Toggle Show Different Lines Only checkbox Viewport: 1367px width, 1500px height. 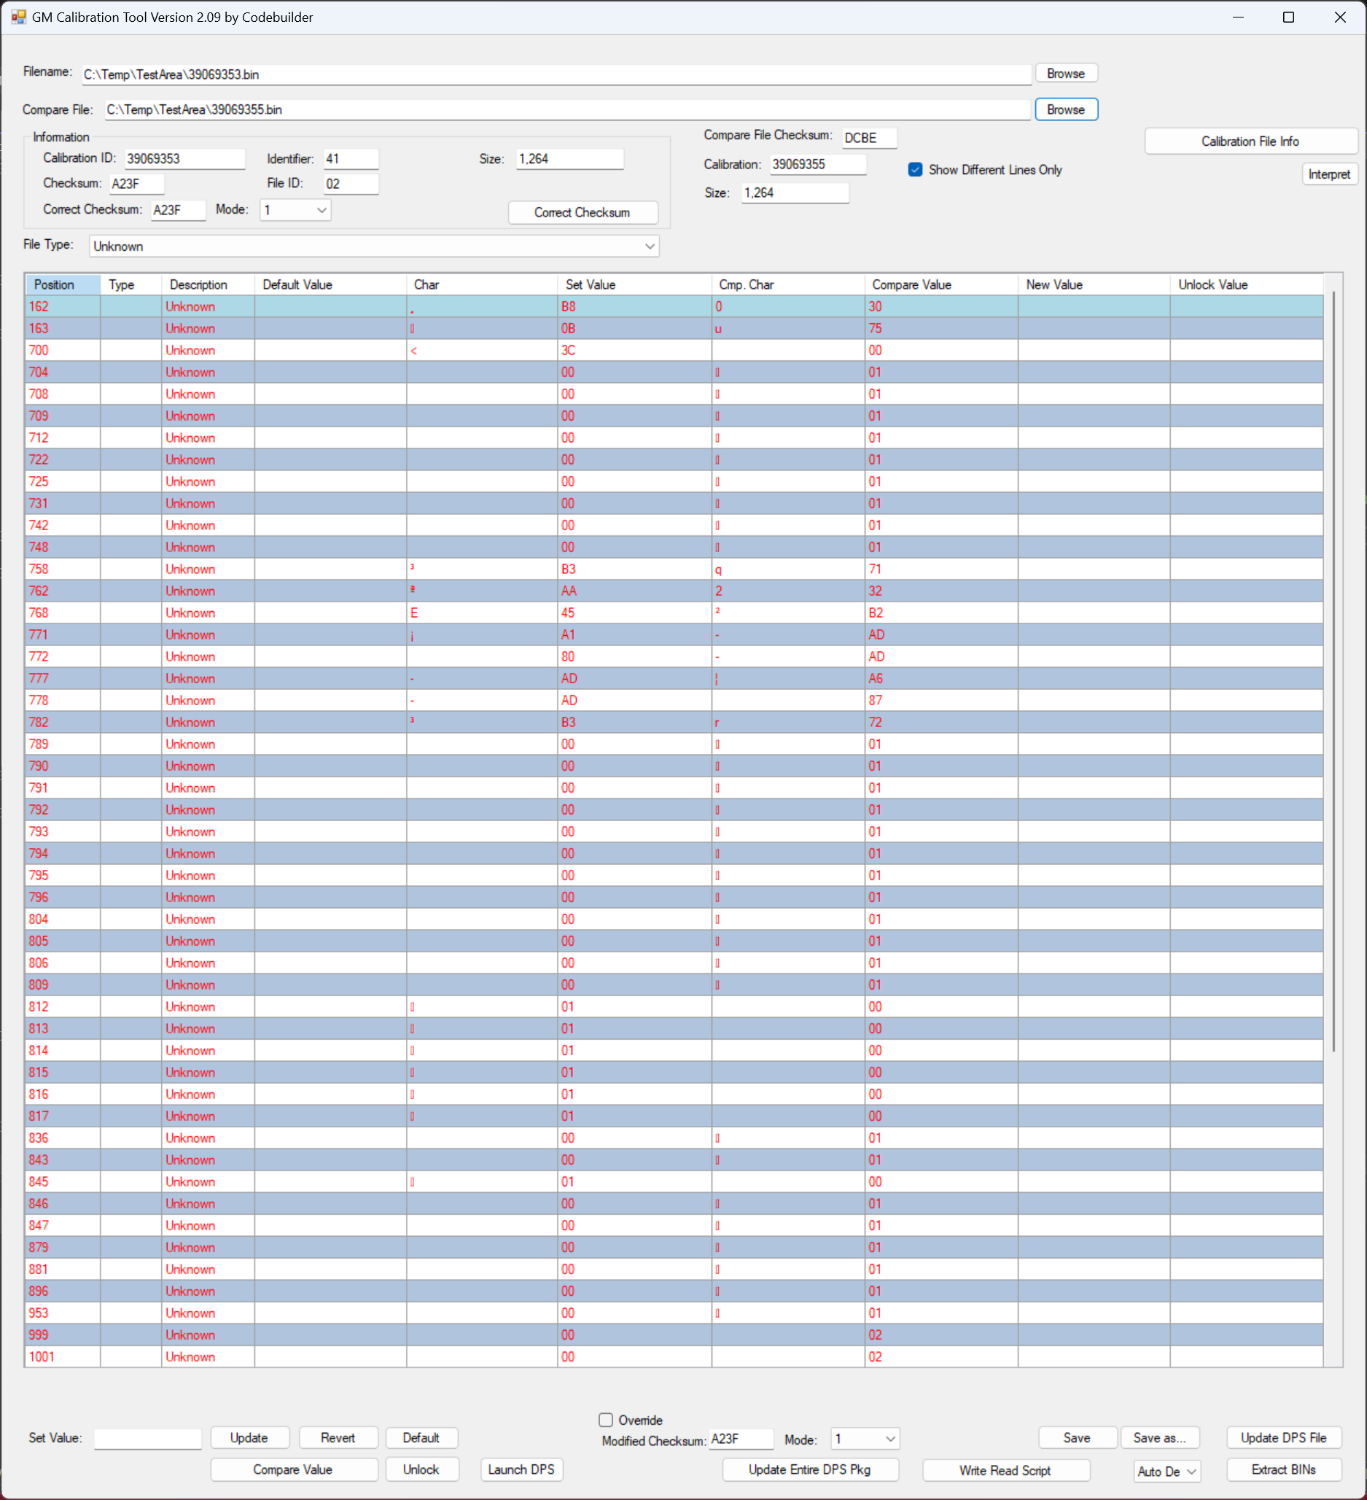click(915, 170)
